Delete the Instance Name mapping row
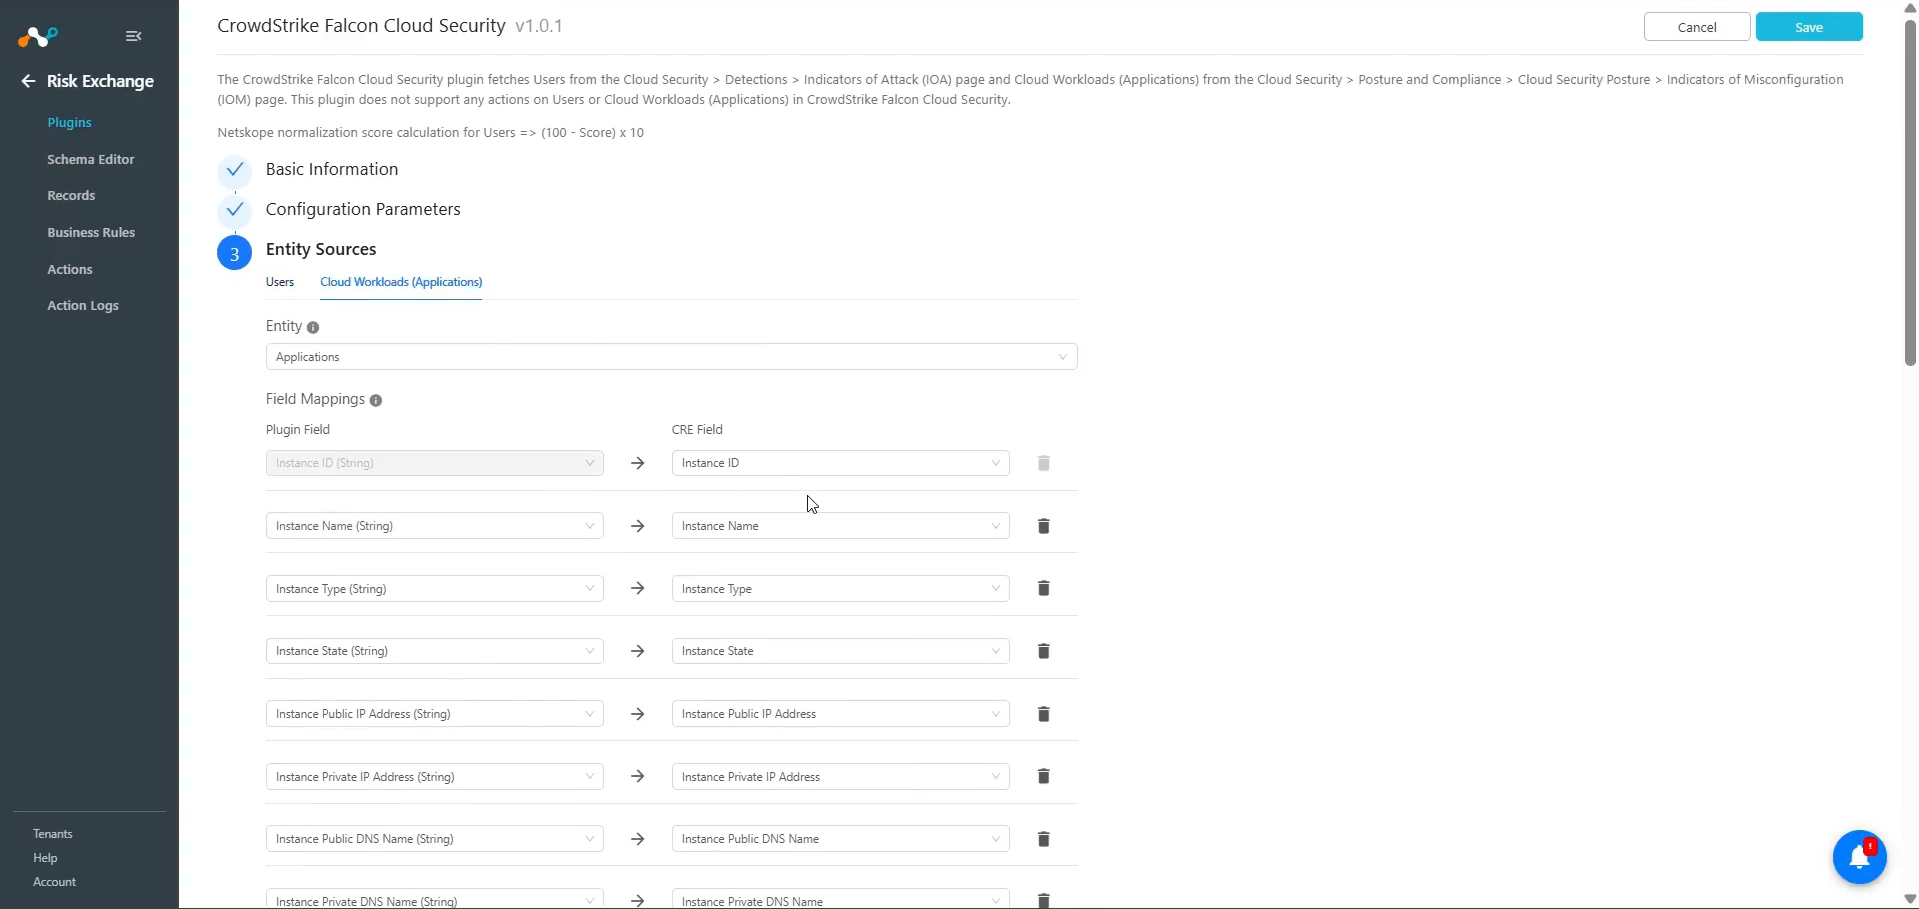The height and width of the screenshot is (909, 1919). [1043, 526]
